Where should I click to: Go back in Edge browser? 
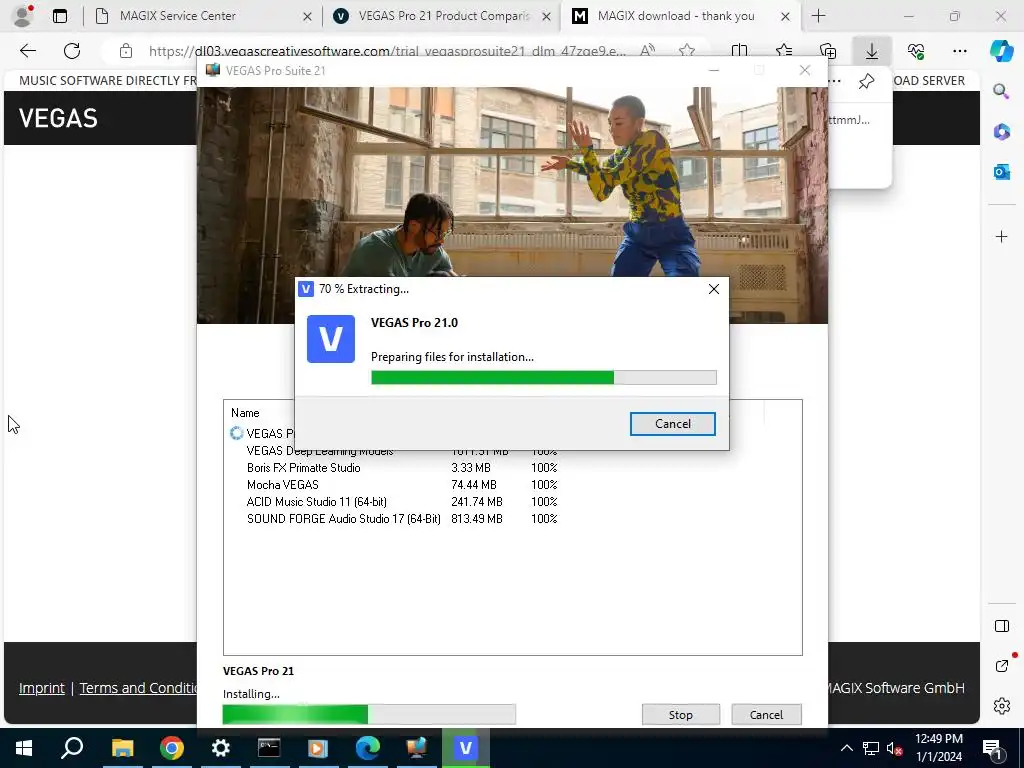(27, 51)
